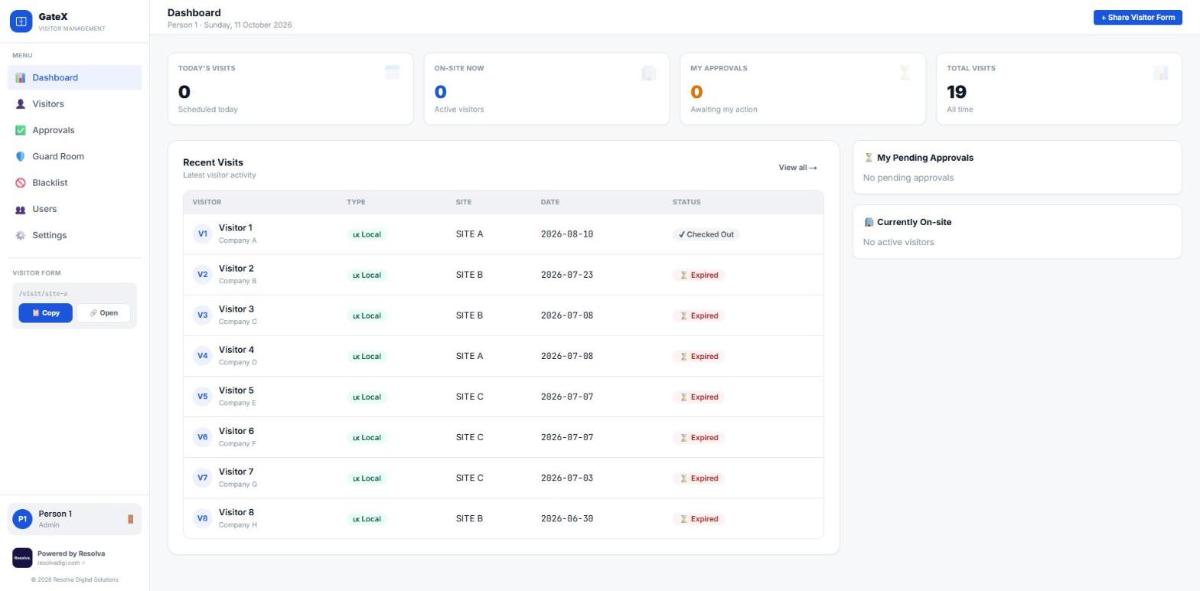Click the Visitor 7 name
1200x591 pixels.
click(236, 472)
